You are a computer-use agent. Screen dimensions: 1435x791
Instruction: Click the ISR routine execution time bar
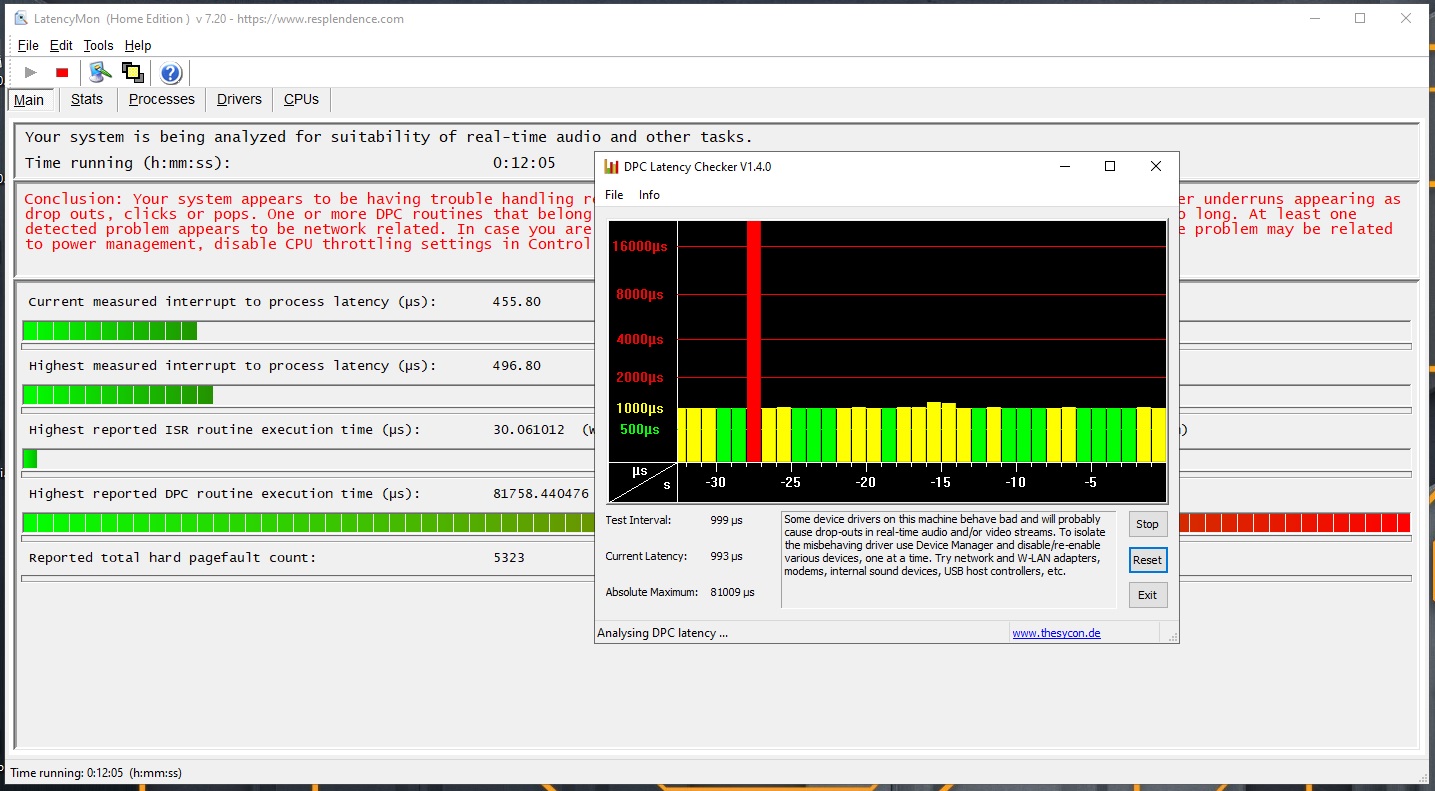pos(30,459)
